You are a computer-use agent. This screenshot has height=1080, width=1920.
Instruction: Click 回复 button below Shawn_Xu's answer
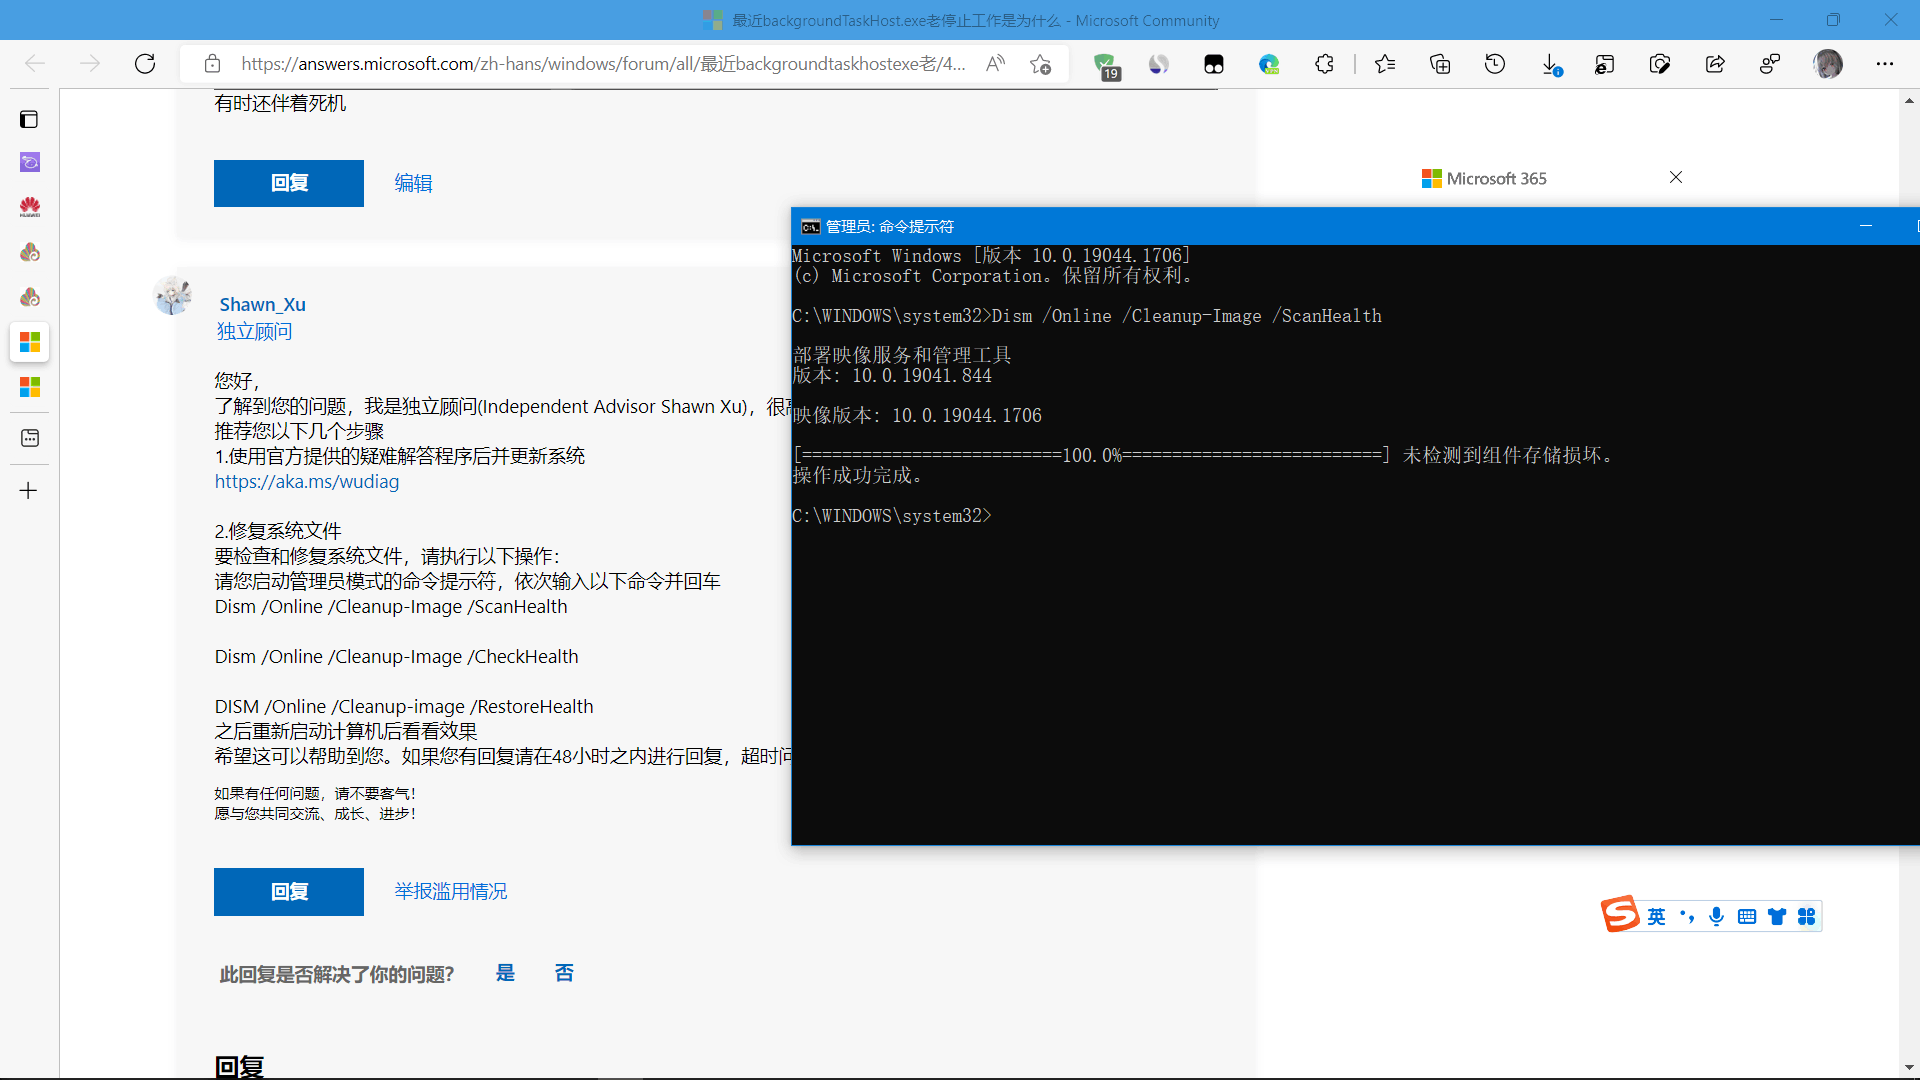click(289, 891)
